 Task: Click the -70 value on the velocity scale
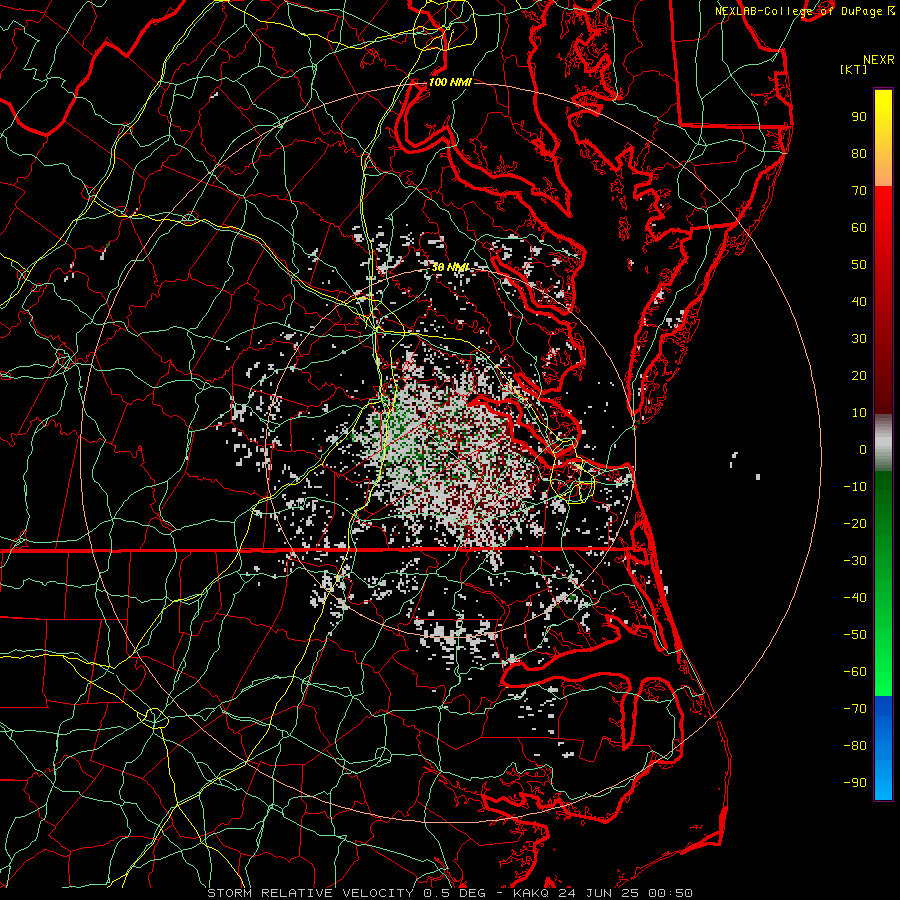[855, 709]
